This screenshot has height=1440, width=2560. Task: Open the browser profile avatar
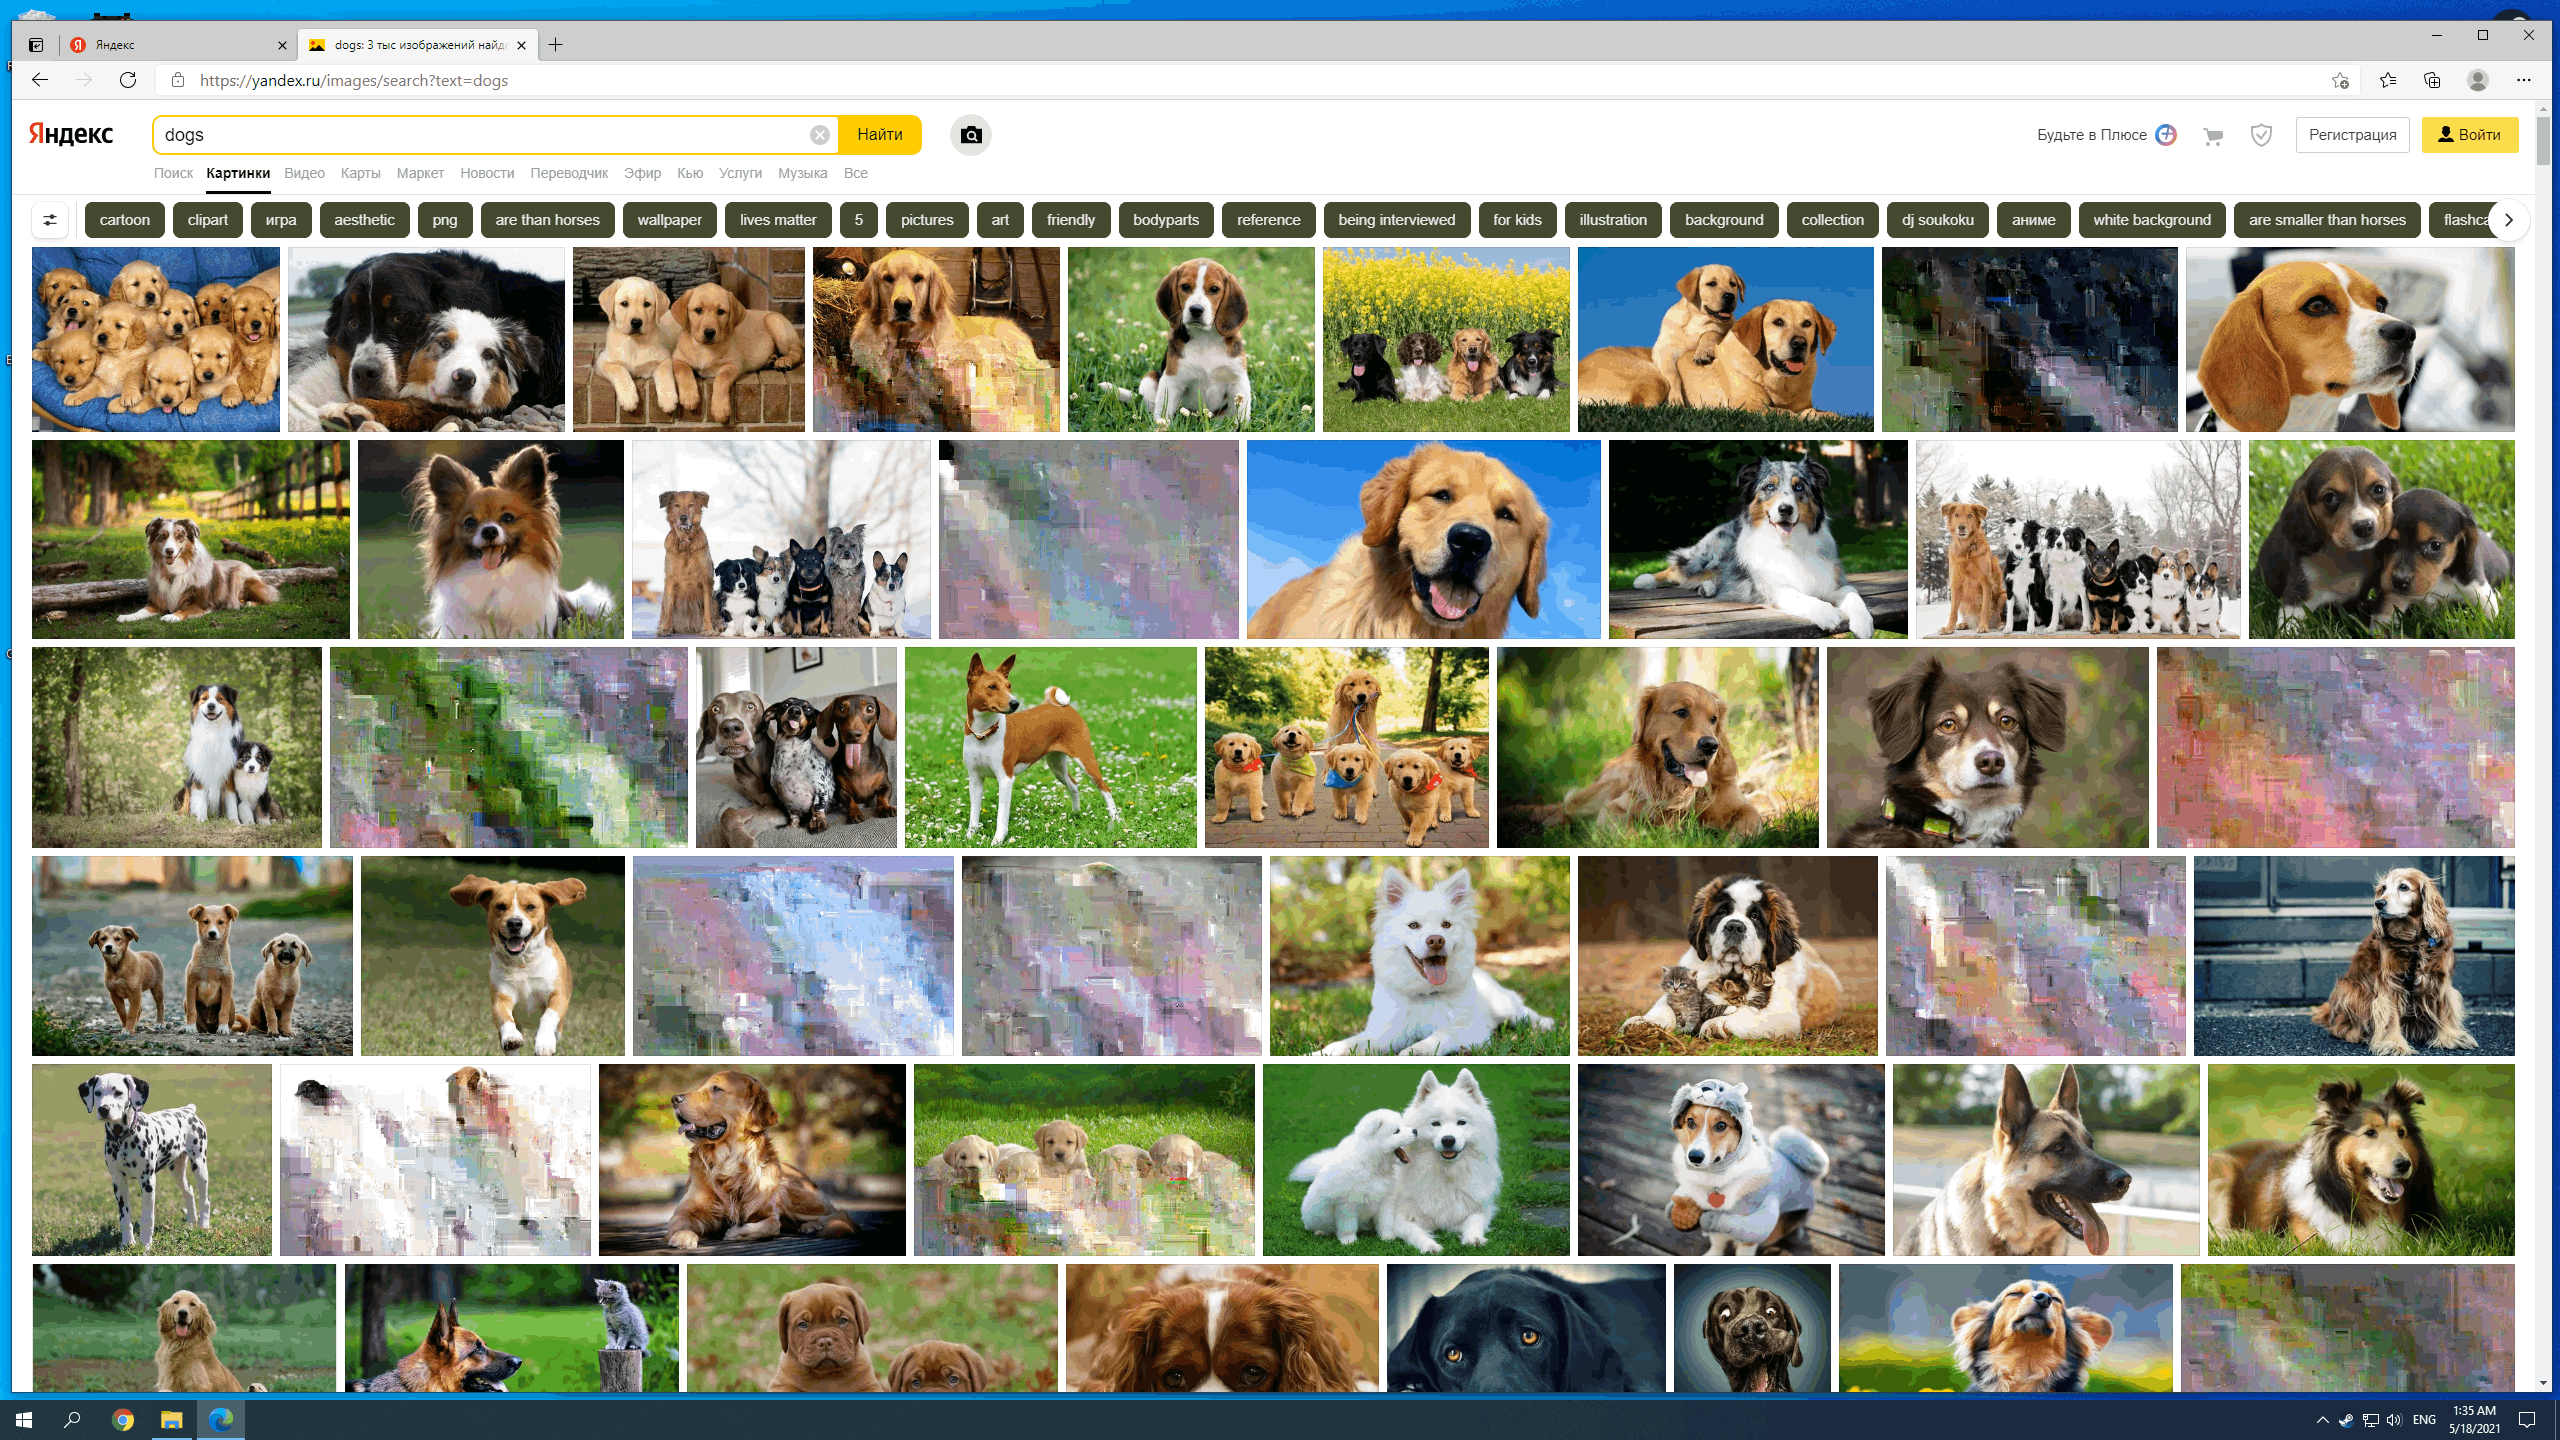(x=2477, y=80)
